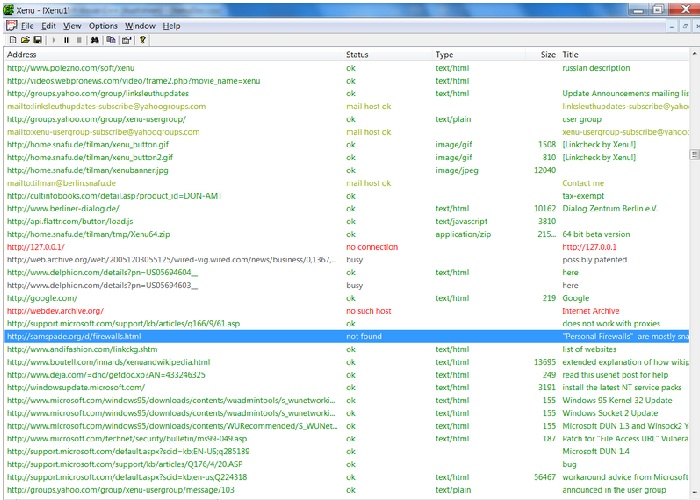700x500 pixels.
Task: Select the red http://127.0.0.1/ address row
Action: [36, 246]
